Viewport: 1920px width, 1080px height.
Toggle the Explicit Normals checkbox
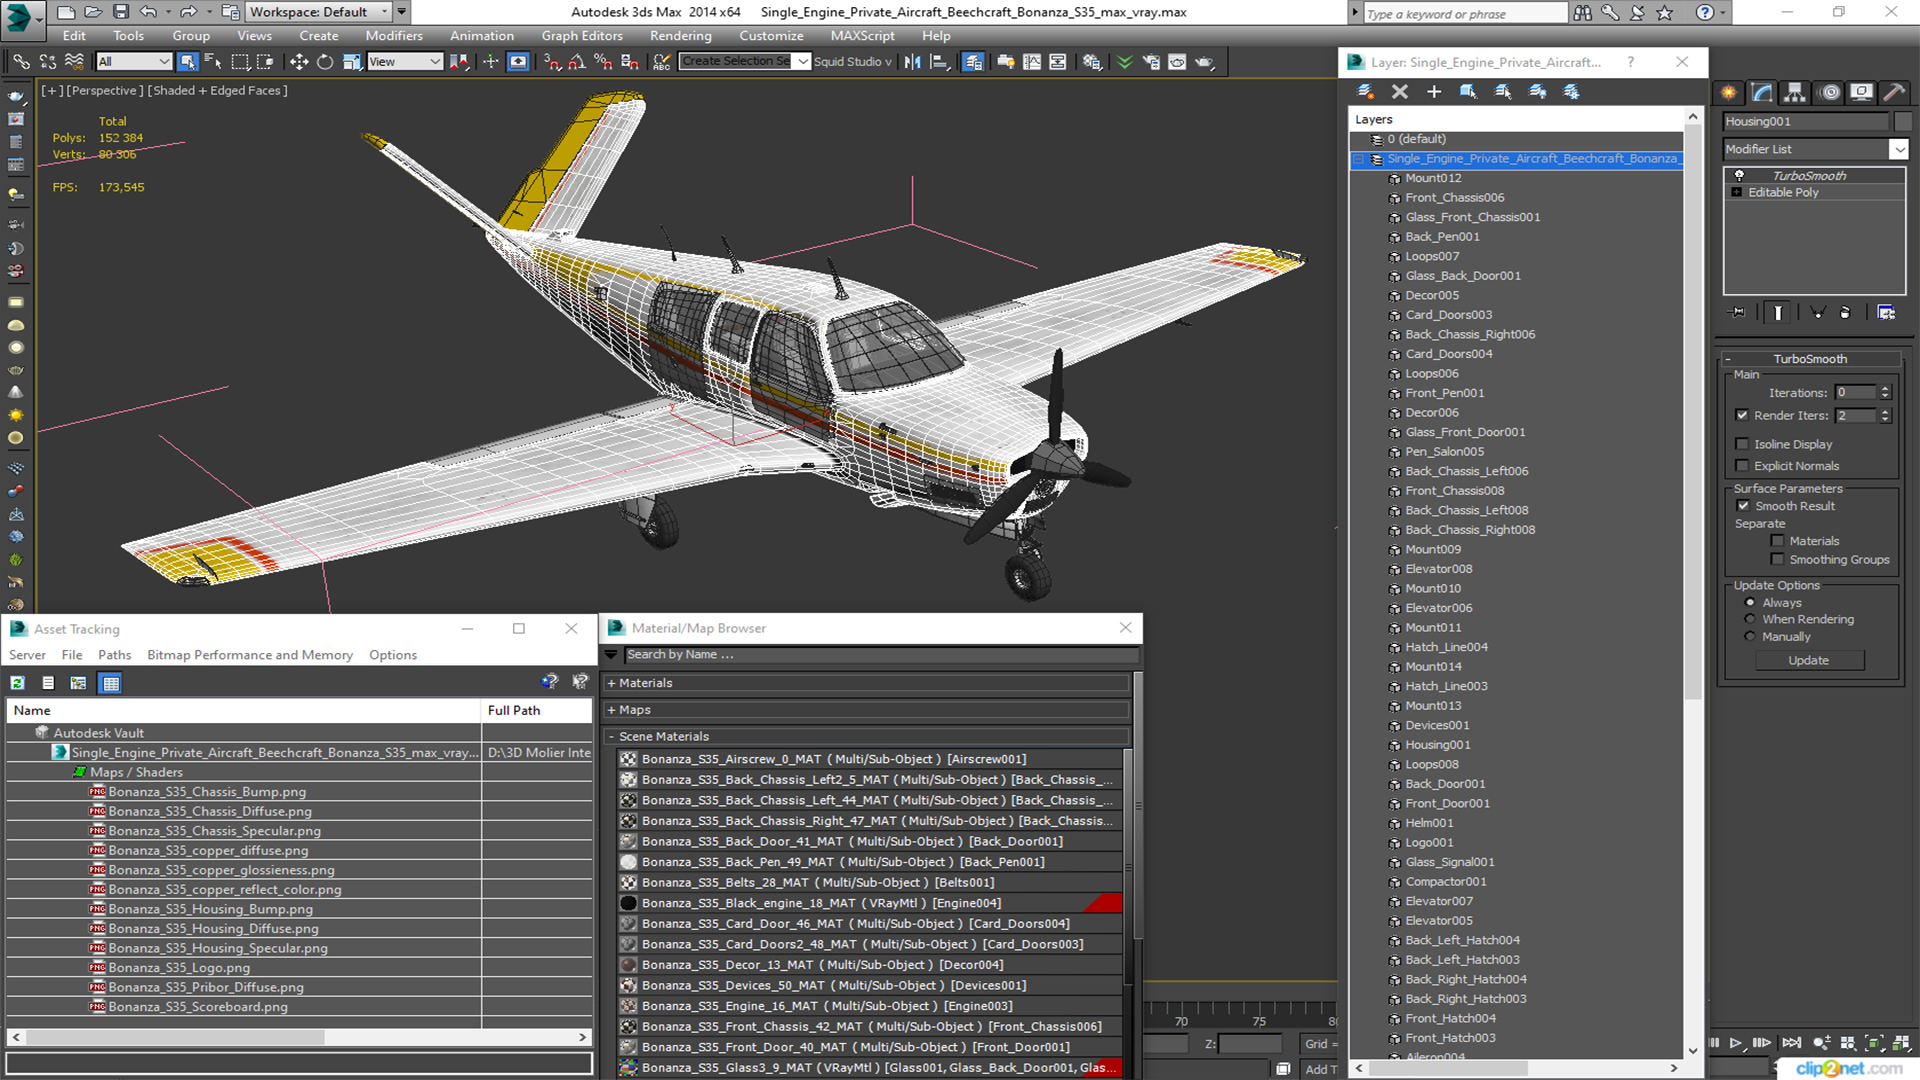[1742, 466]
